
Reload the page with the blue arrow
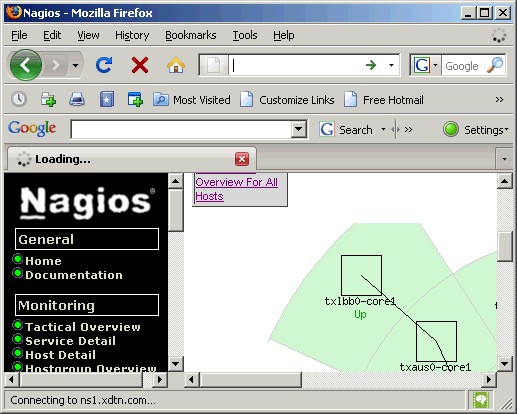tap(104, 65)
